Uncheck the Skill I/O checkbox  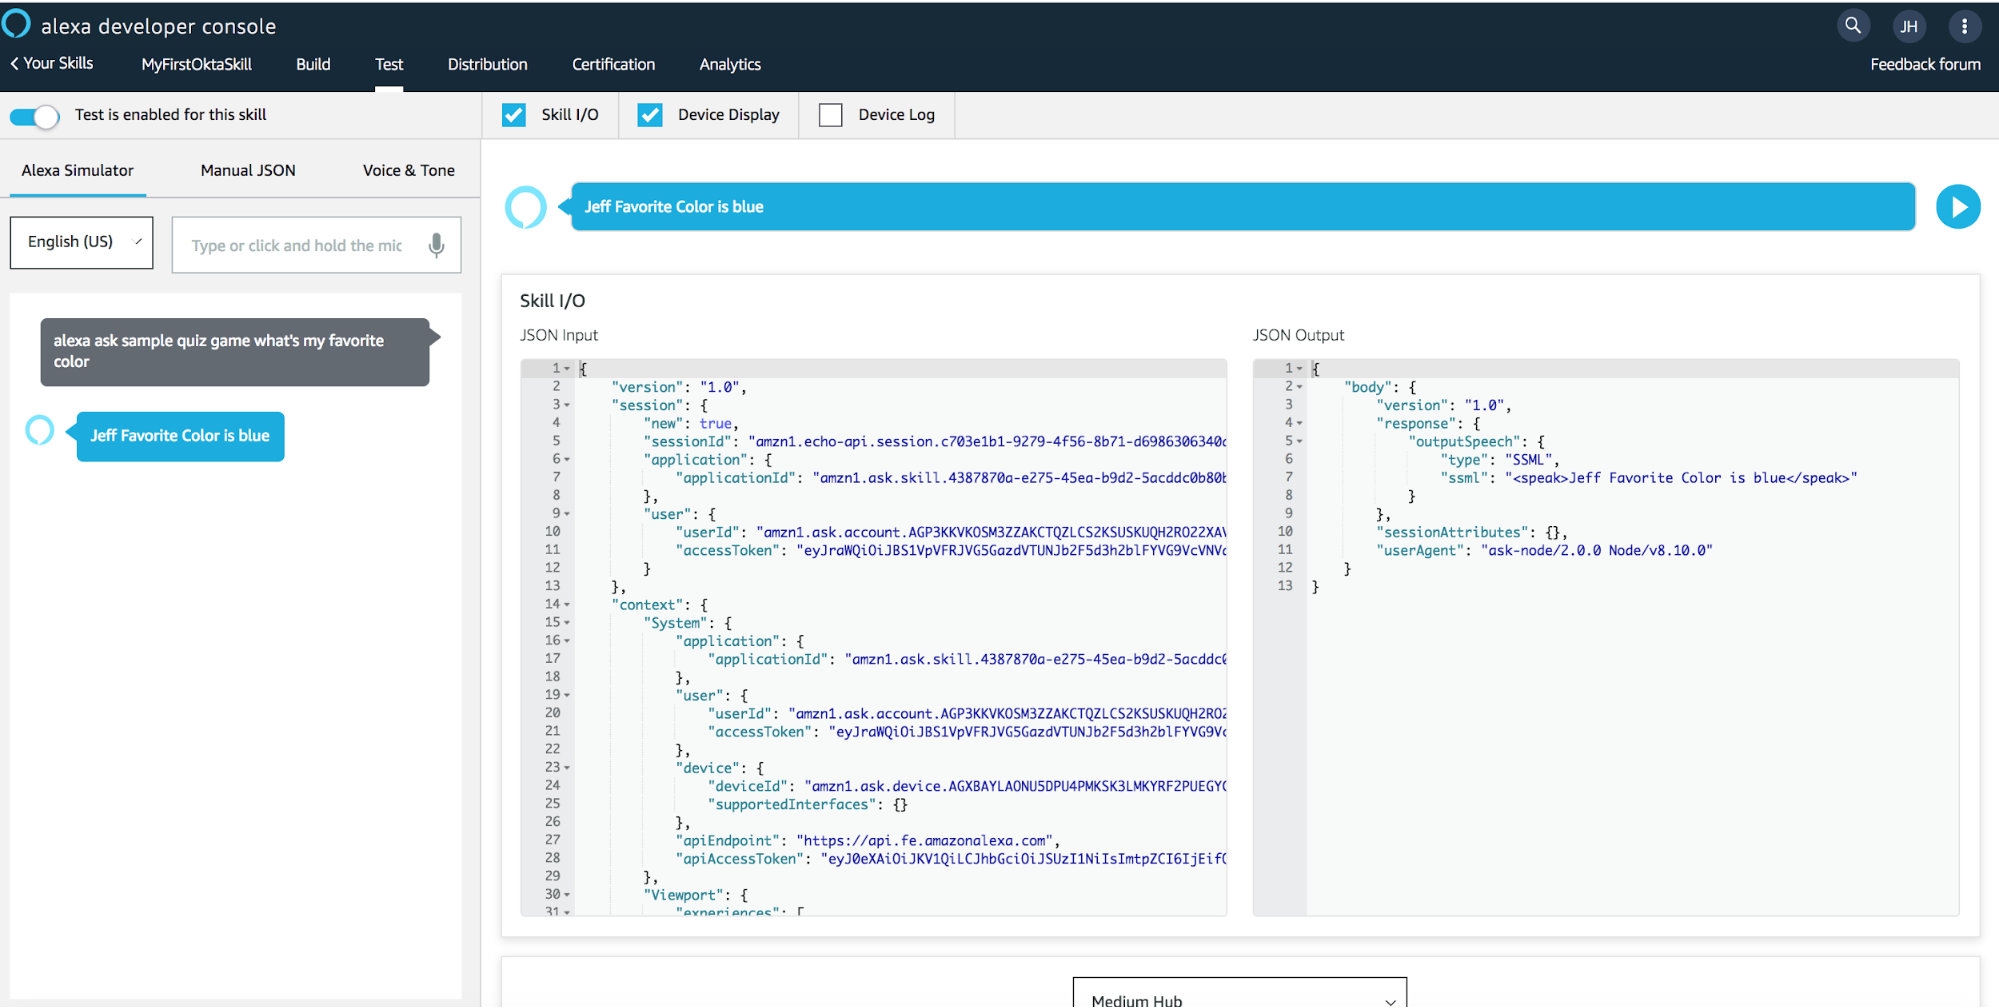(514, 115)
